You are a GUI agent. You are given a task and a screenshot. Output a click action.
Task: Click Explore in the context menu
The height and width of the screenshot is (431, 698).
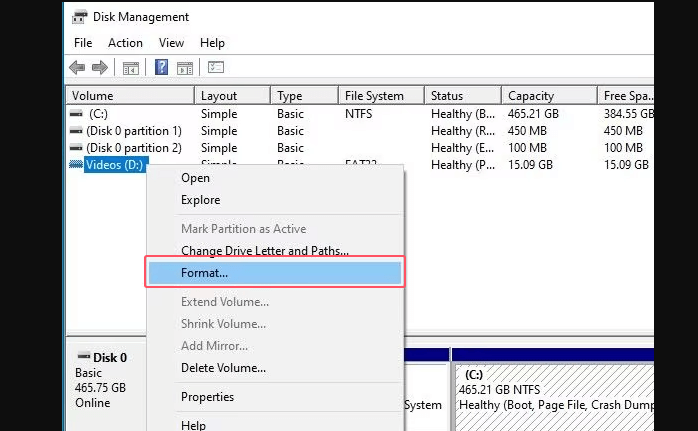pyautogui.click(x=200, y=200)
